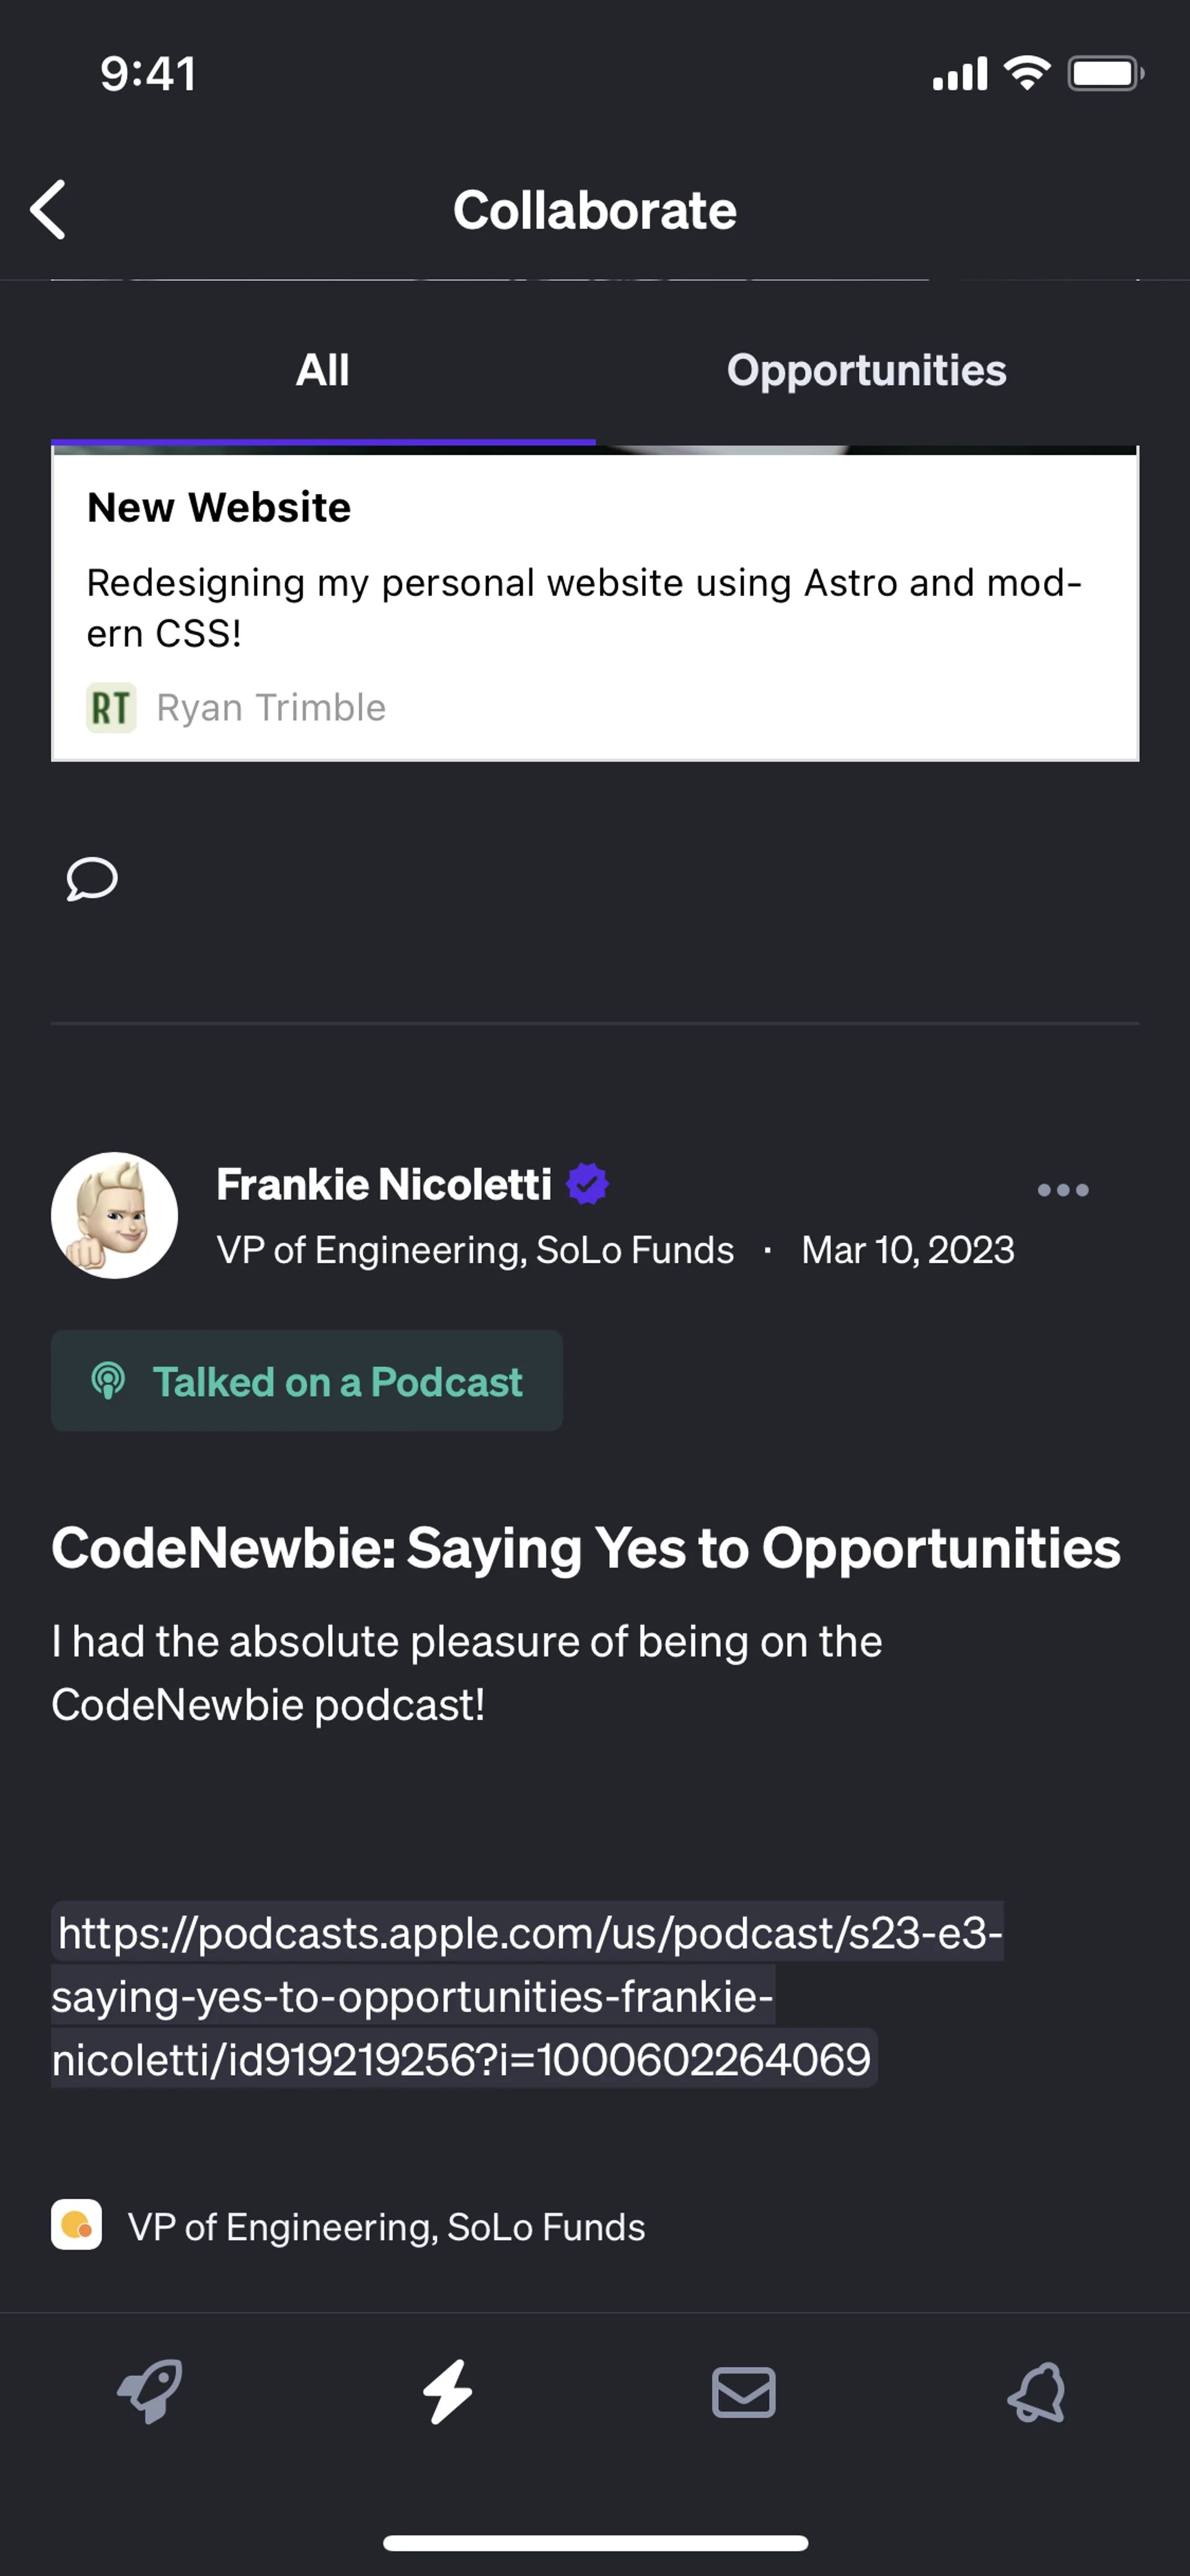Viewport: 1190px width, 2576px height.
Task: Switch to the Opportunities tab
Action: (866, 371)
